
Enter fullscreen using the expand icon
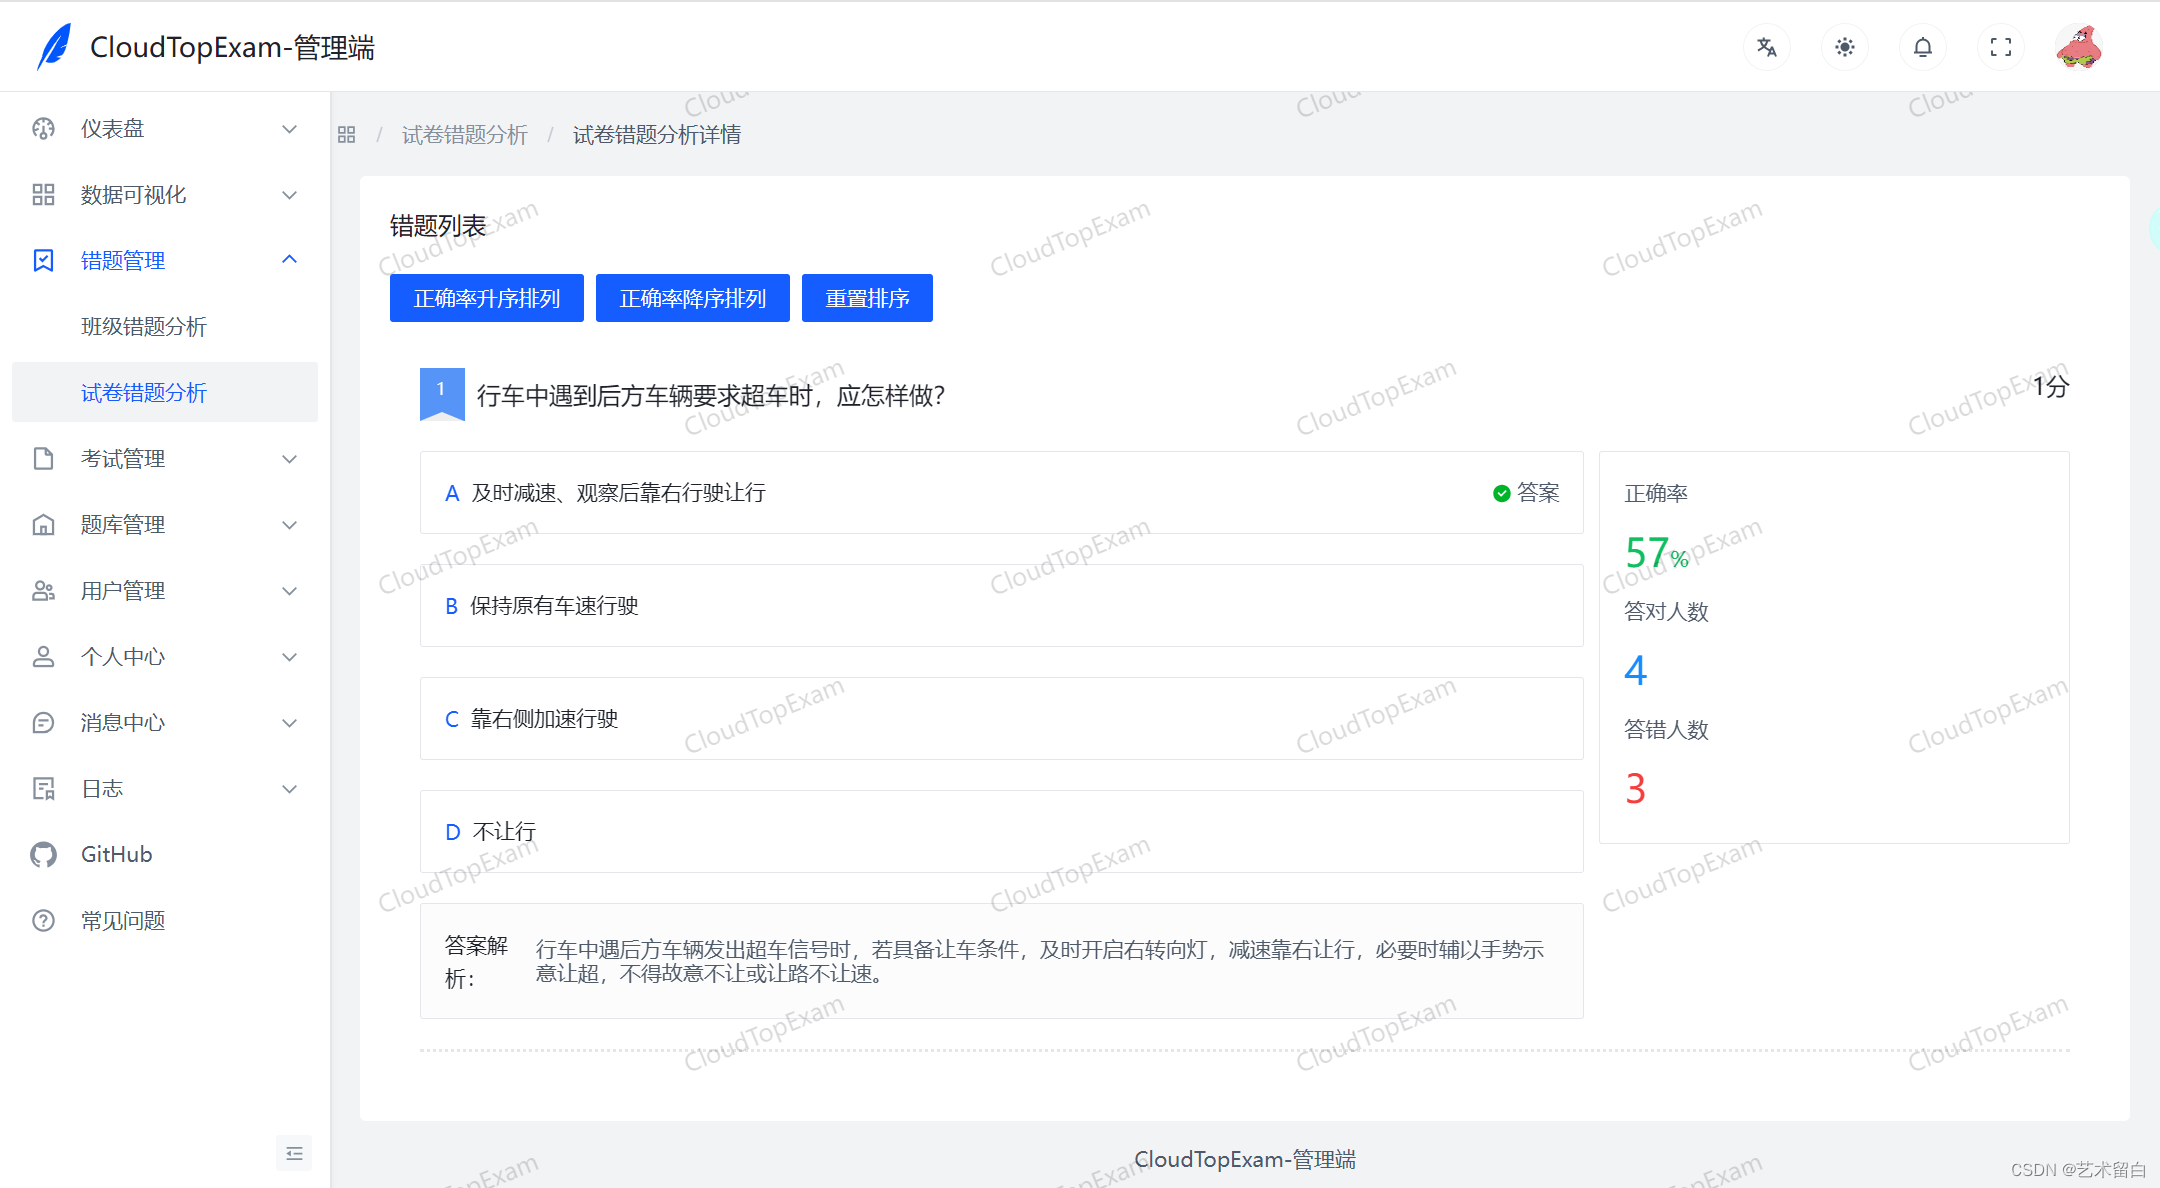click(x=2000, y=47)
